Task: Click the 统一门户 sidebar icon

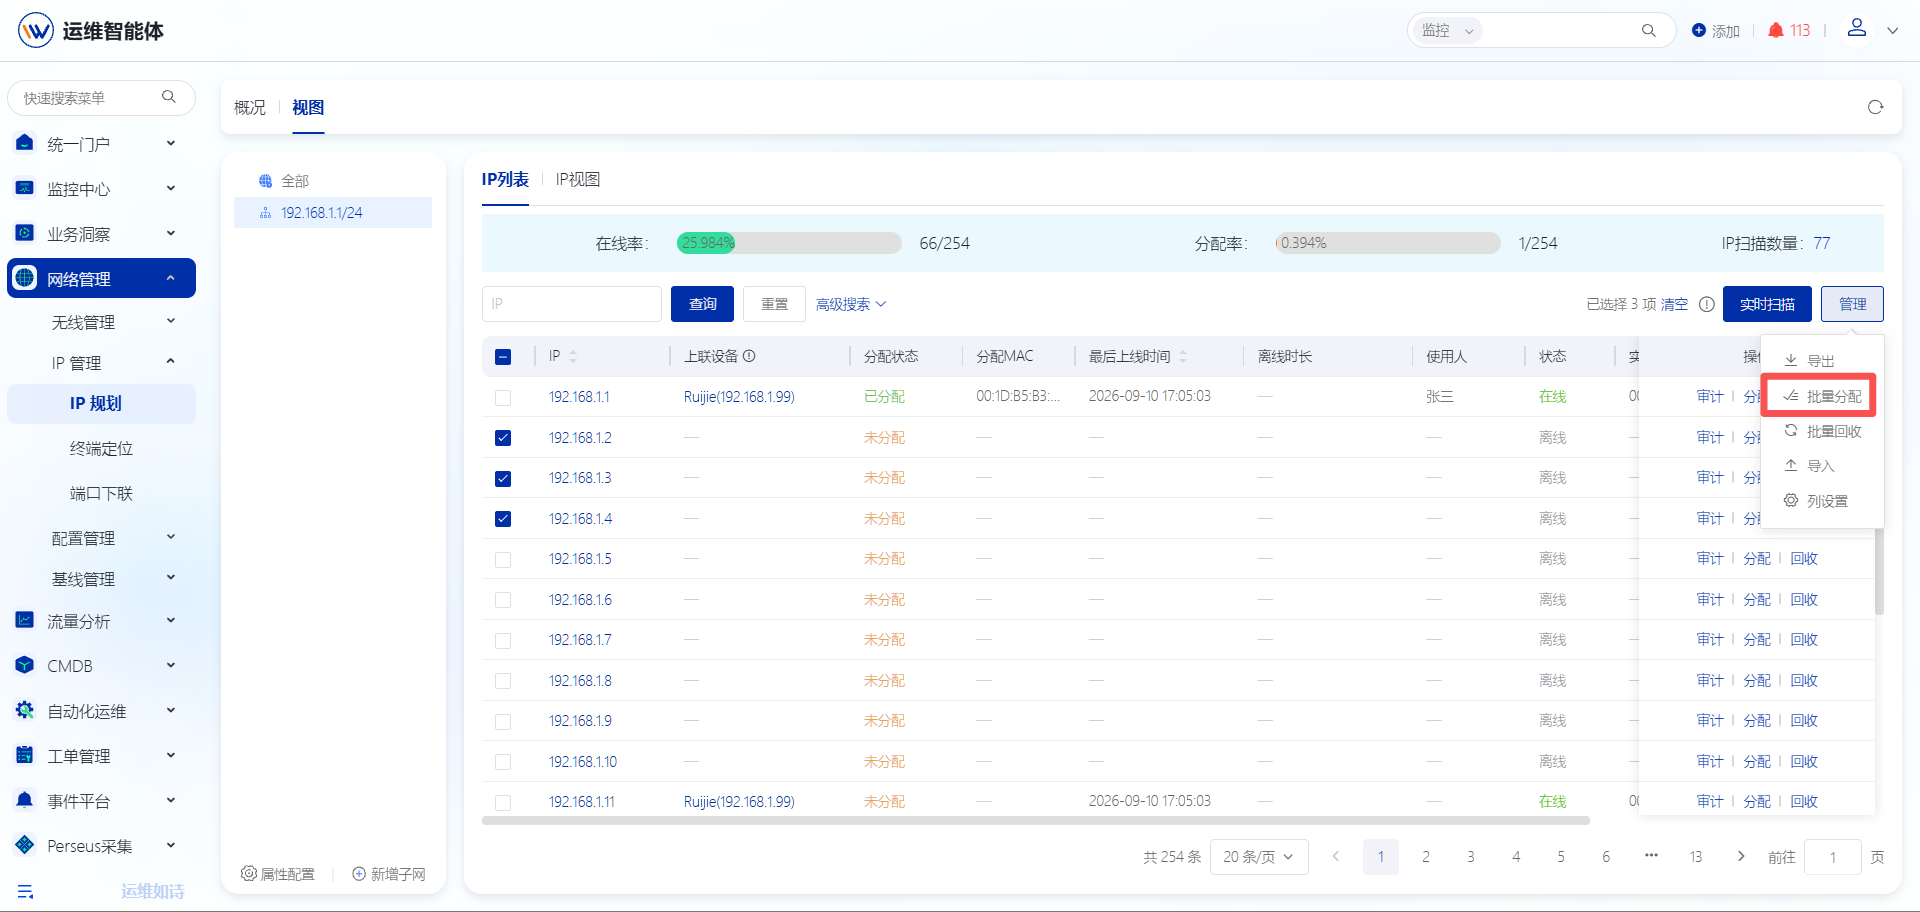Action: [25, 143]
